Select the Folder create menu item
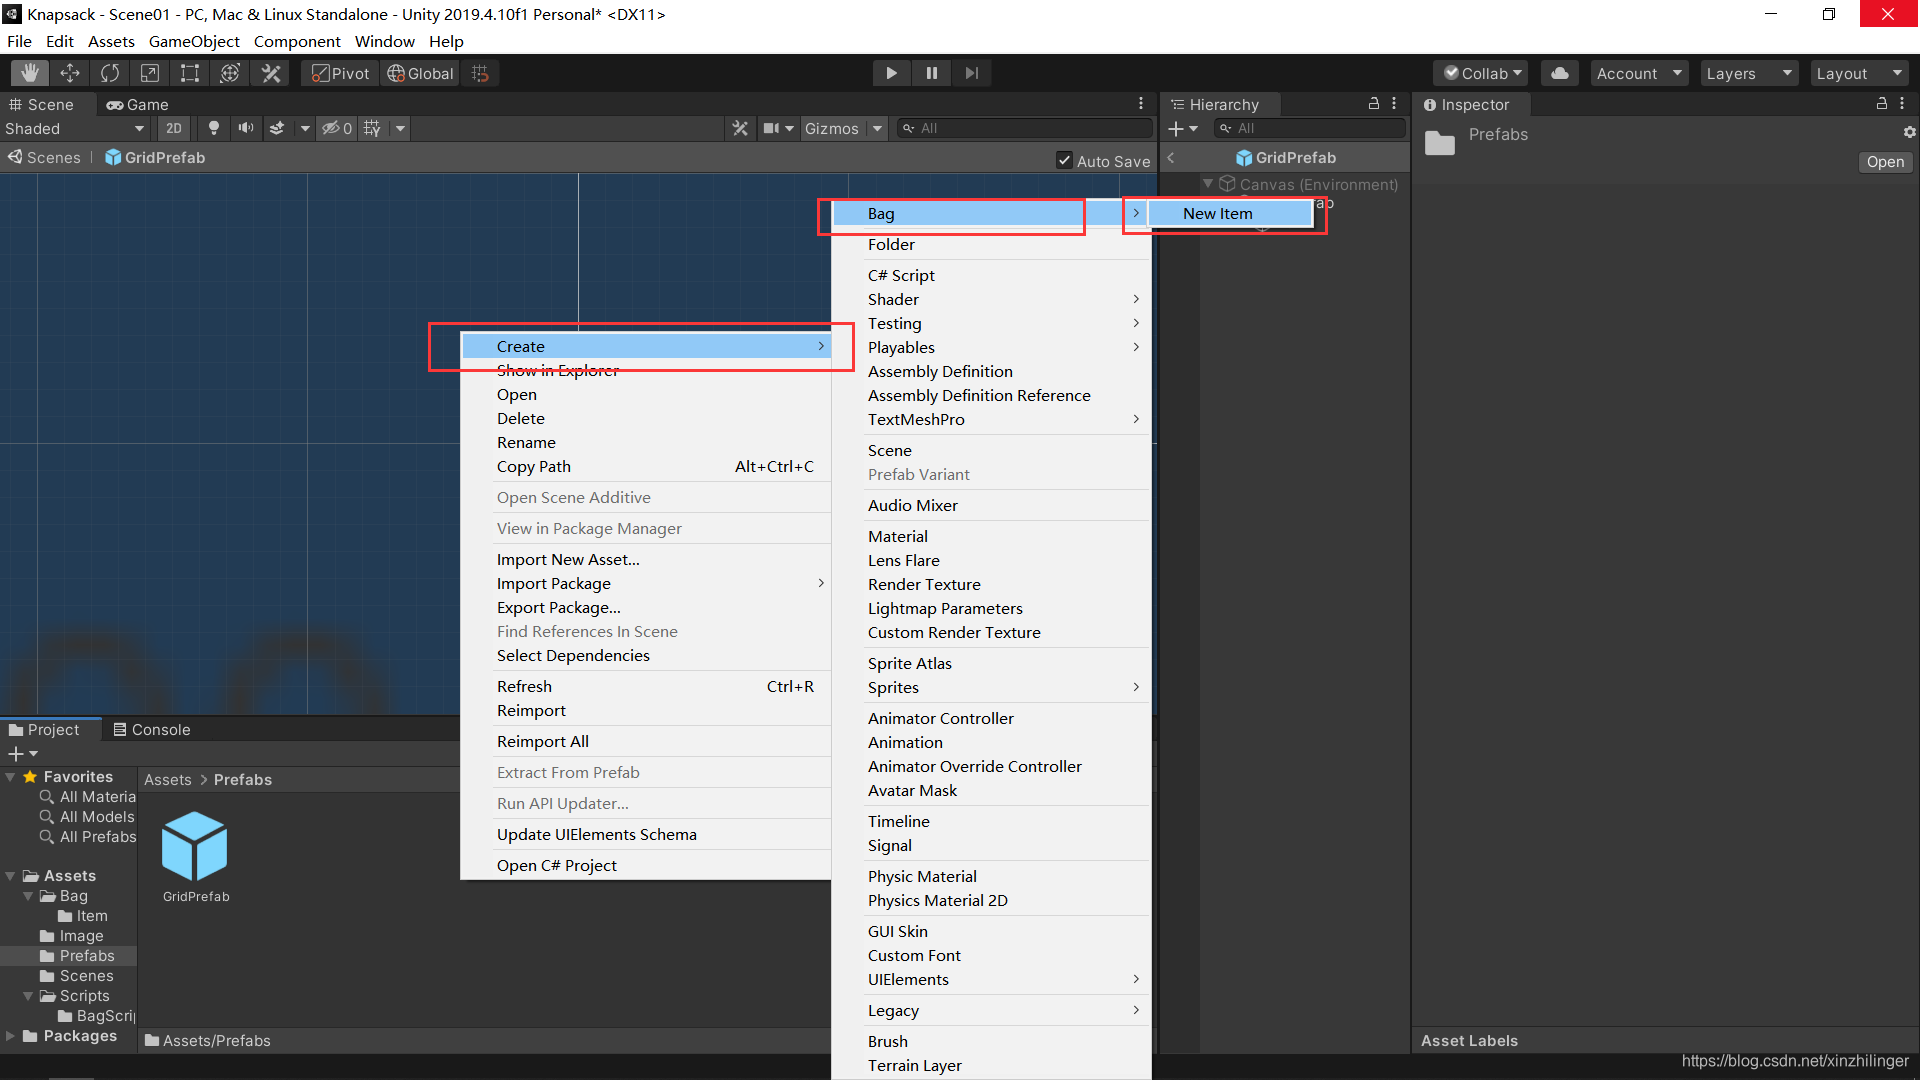This screenshot has height=1080, width=1920. pyautogui.click(x=890, y=244)
